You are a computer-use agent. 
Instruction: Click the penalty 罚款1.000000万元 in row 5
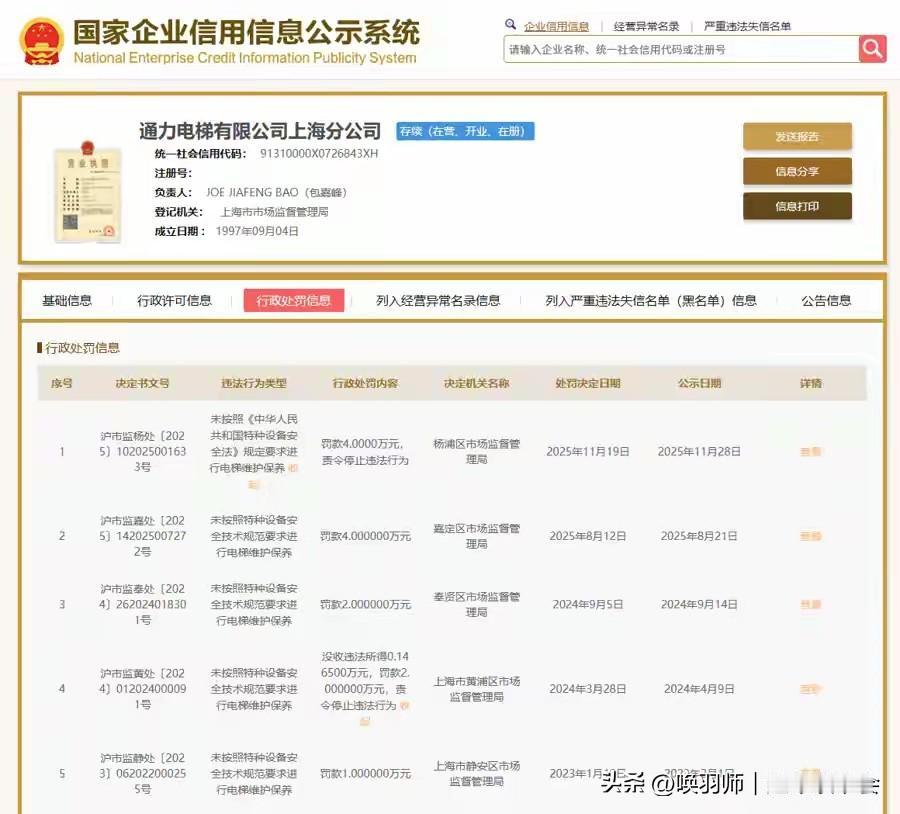click(365, 774)
